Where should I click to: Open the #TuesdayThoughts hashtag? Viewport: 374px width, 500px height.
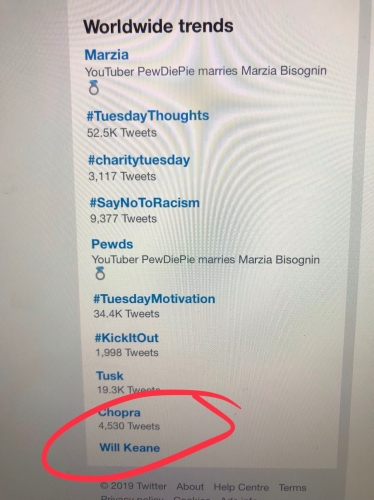[x=148, y=116]
